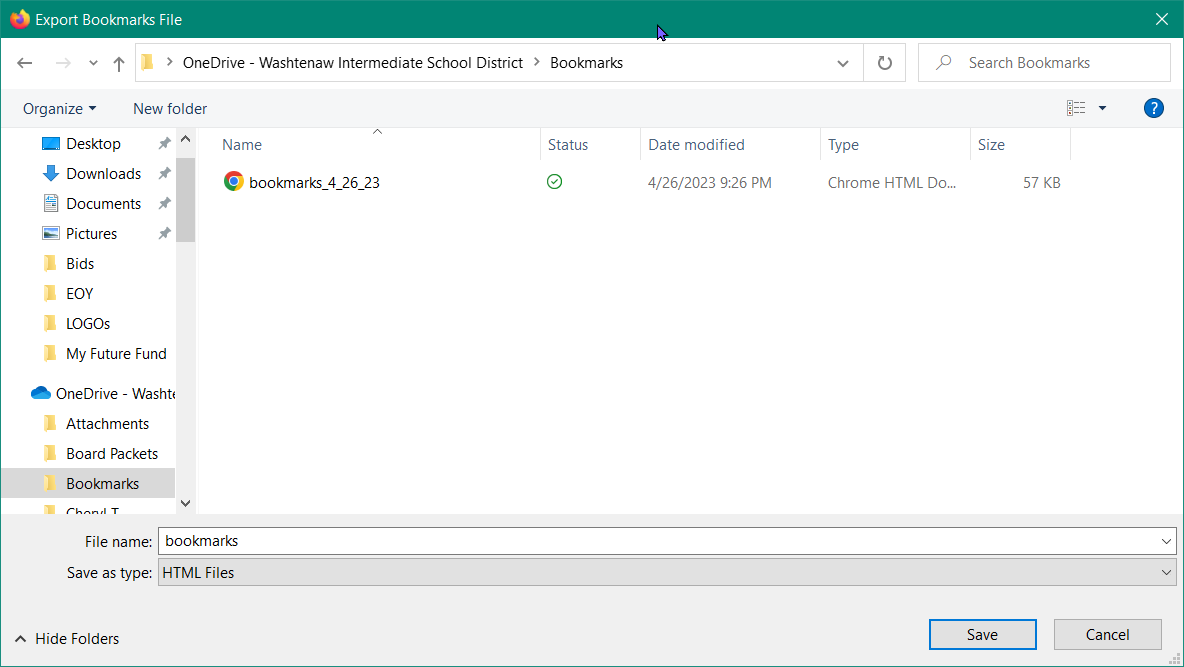Click the navigation pane scroll down arrow

tap(186, 503)
